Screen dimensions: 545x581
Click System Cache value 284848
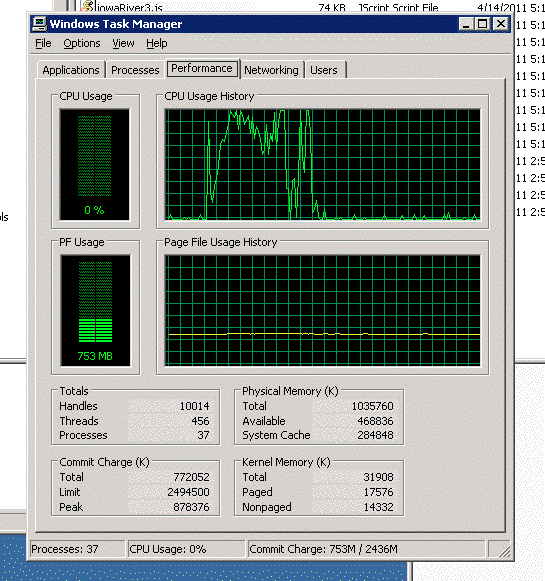point(375,435)
